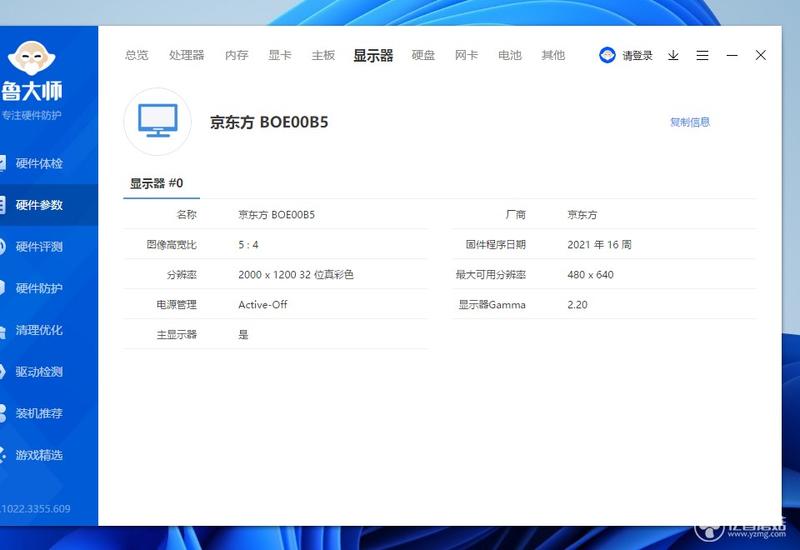Go to the 其他 tab
The image size is (800, 550).
point(553,55)
